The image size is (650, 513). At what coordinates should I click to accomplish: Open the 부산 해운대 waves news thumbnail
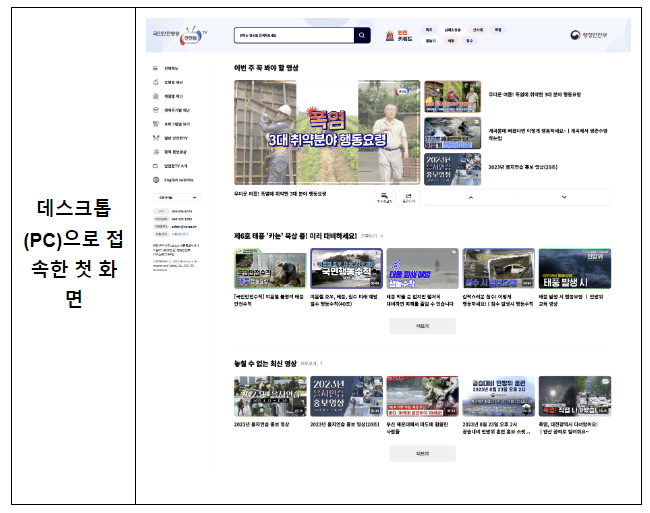(422, 396)
